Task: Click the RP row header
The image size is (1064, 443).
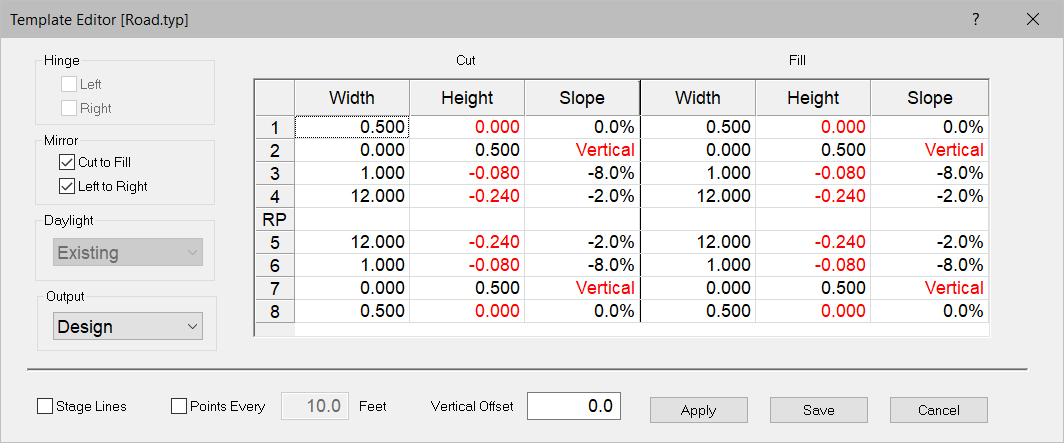Action: (x=274, y=219)
